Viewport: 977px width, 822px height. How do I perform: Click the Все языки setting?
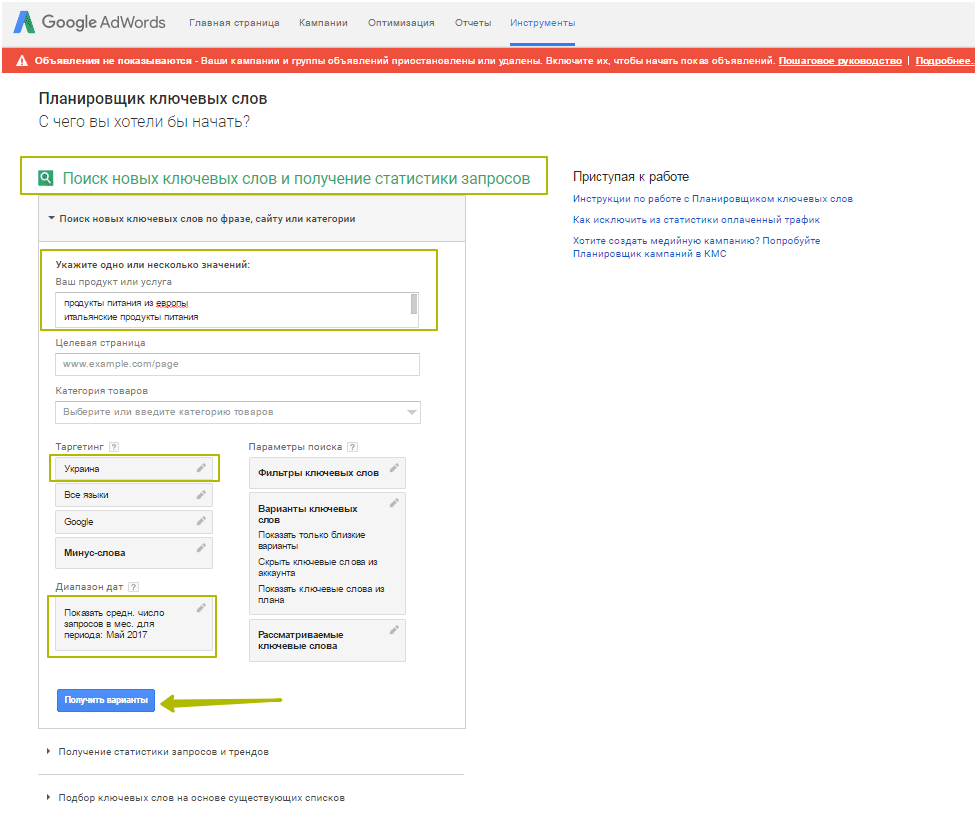pyautogui.click(x=134, y=495)
